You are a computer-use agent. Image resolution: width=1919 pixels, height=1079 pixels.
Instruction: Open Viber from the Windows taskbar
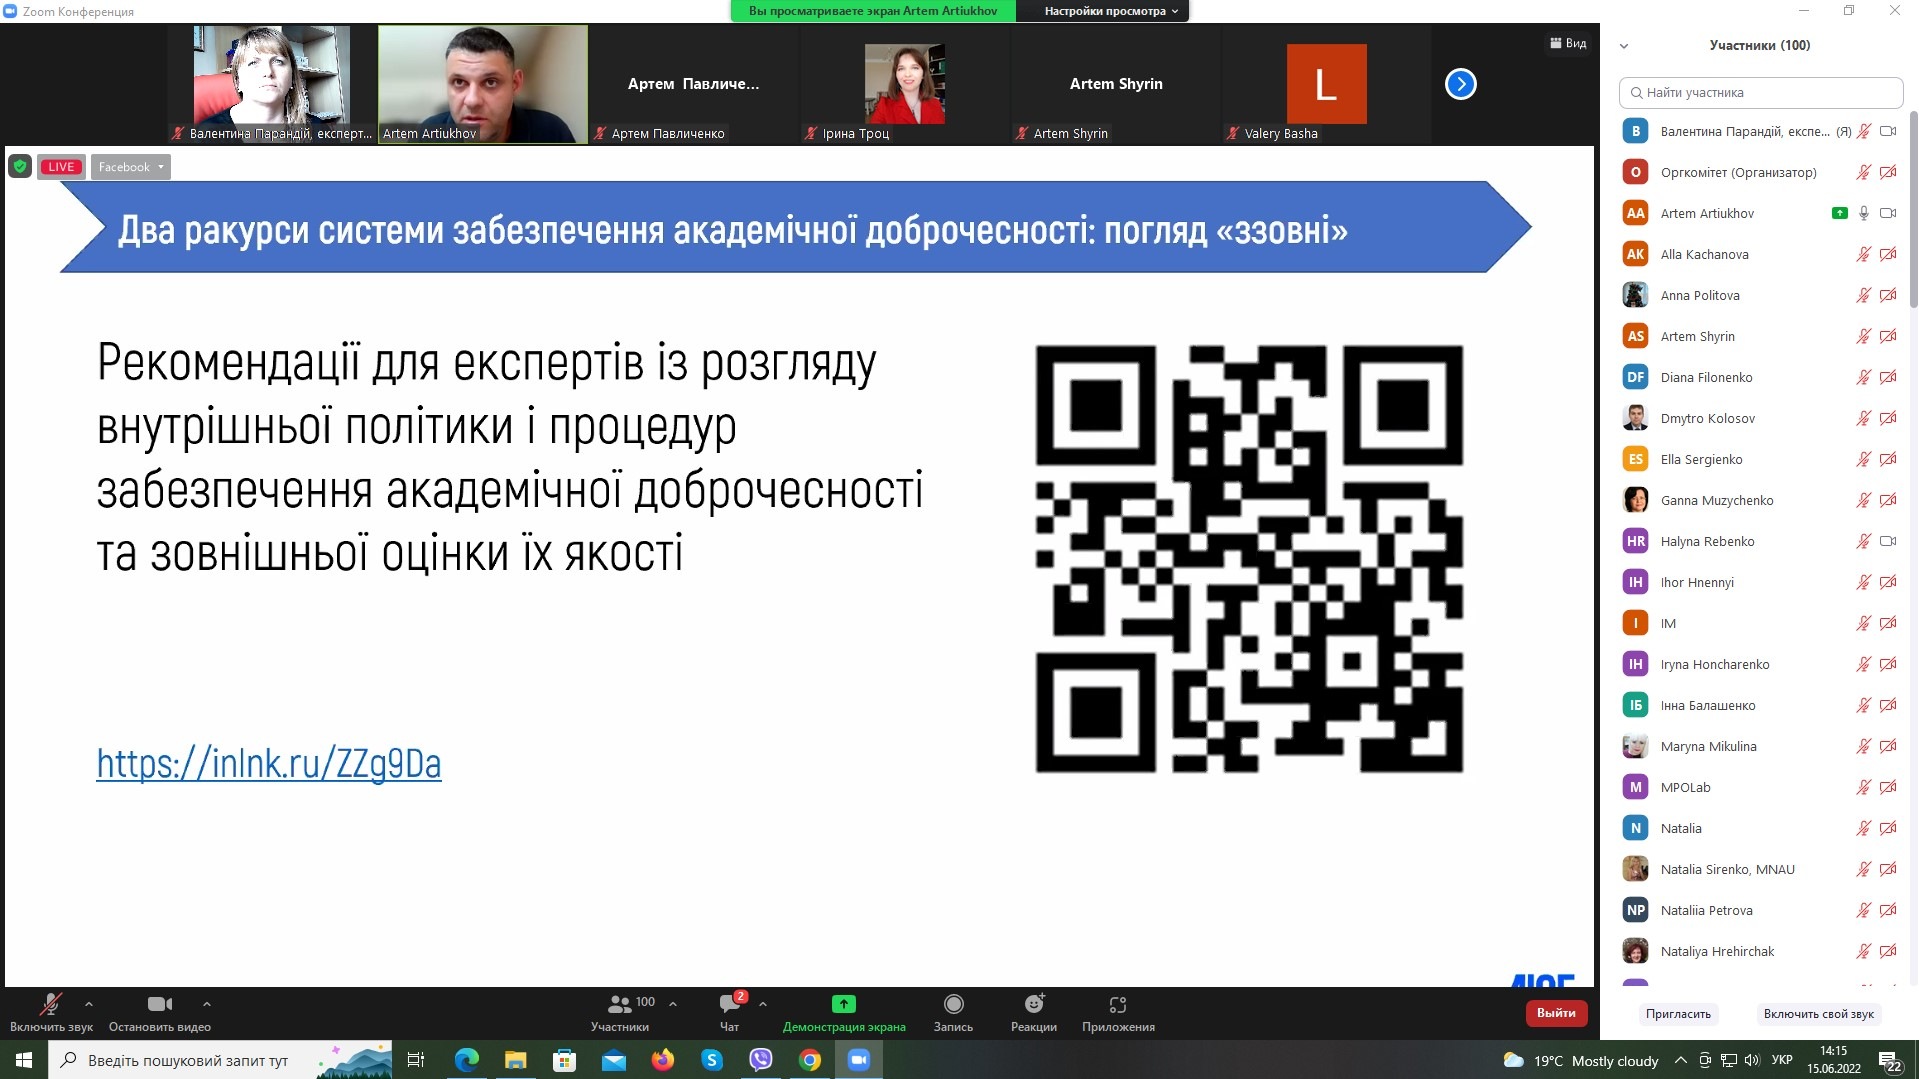tap(761, 1060)
